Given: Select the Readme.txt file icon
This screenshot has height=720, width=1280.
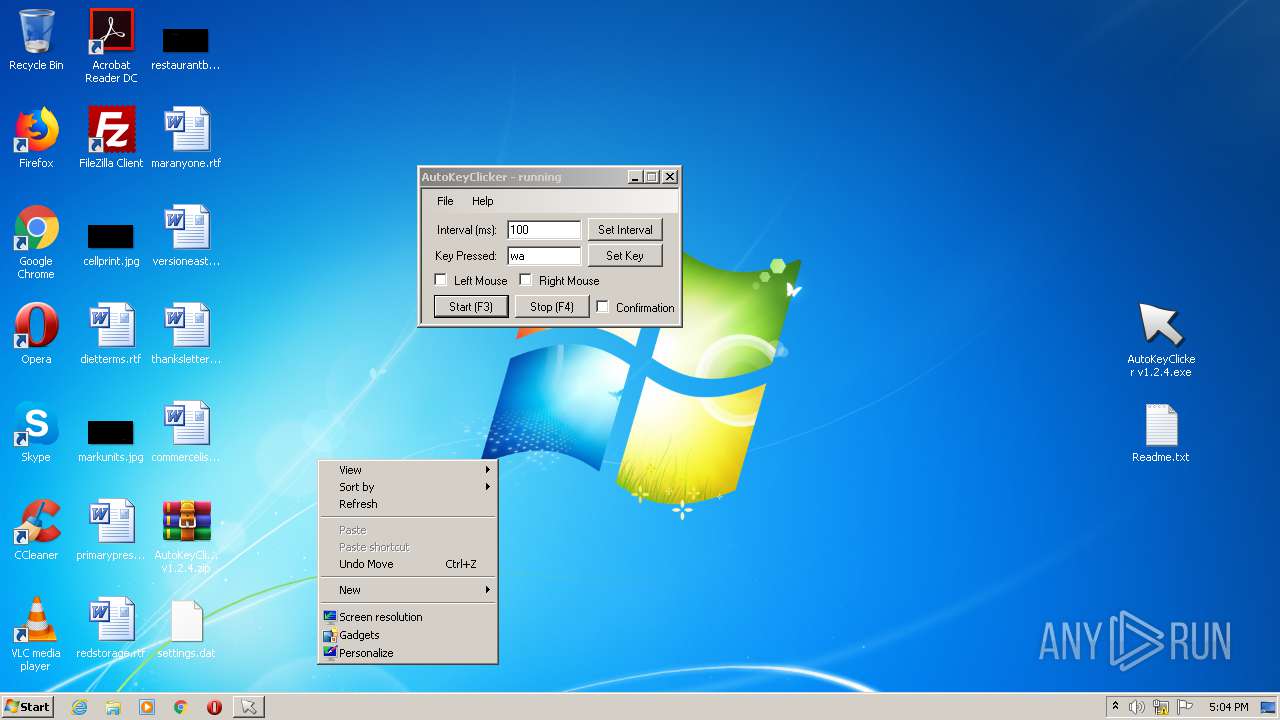Looking at the screenshot, I should [1161, 432].
